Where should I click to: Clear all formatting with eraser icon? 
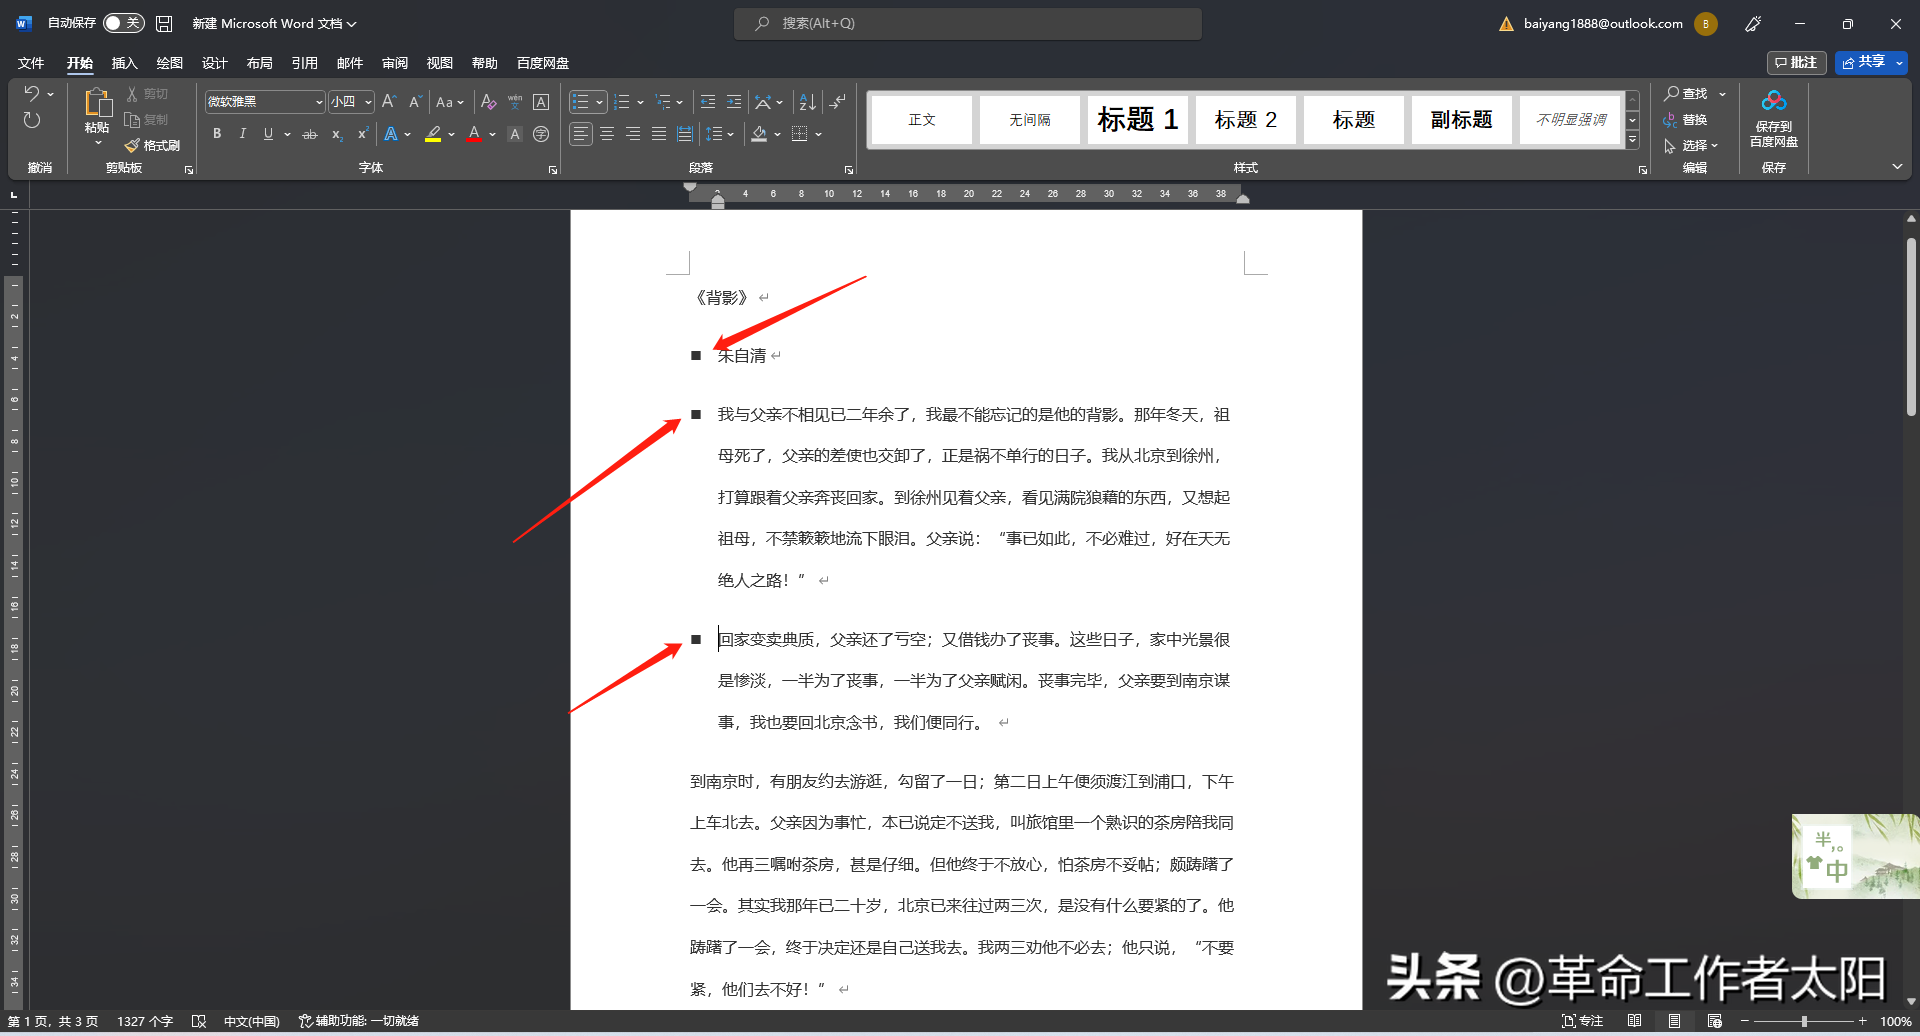point(488,102)
